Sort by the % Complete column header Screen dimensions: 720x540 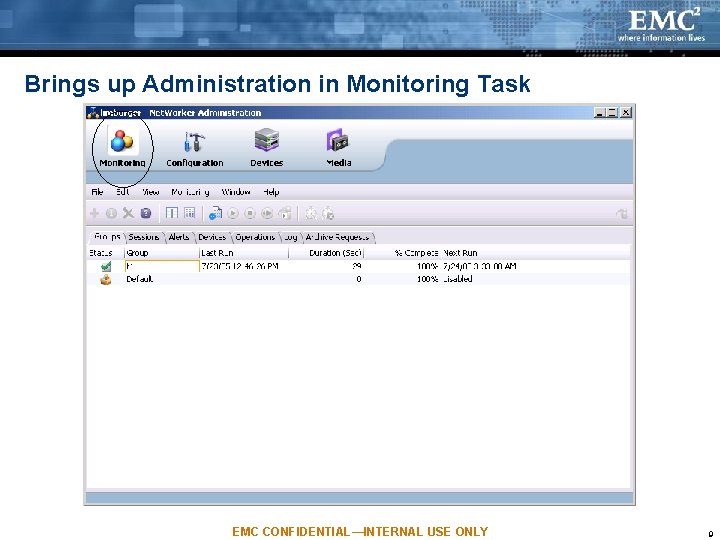(402, 253)
